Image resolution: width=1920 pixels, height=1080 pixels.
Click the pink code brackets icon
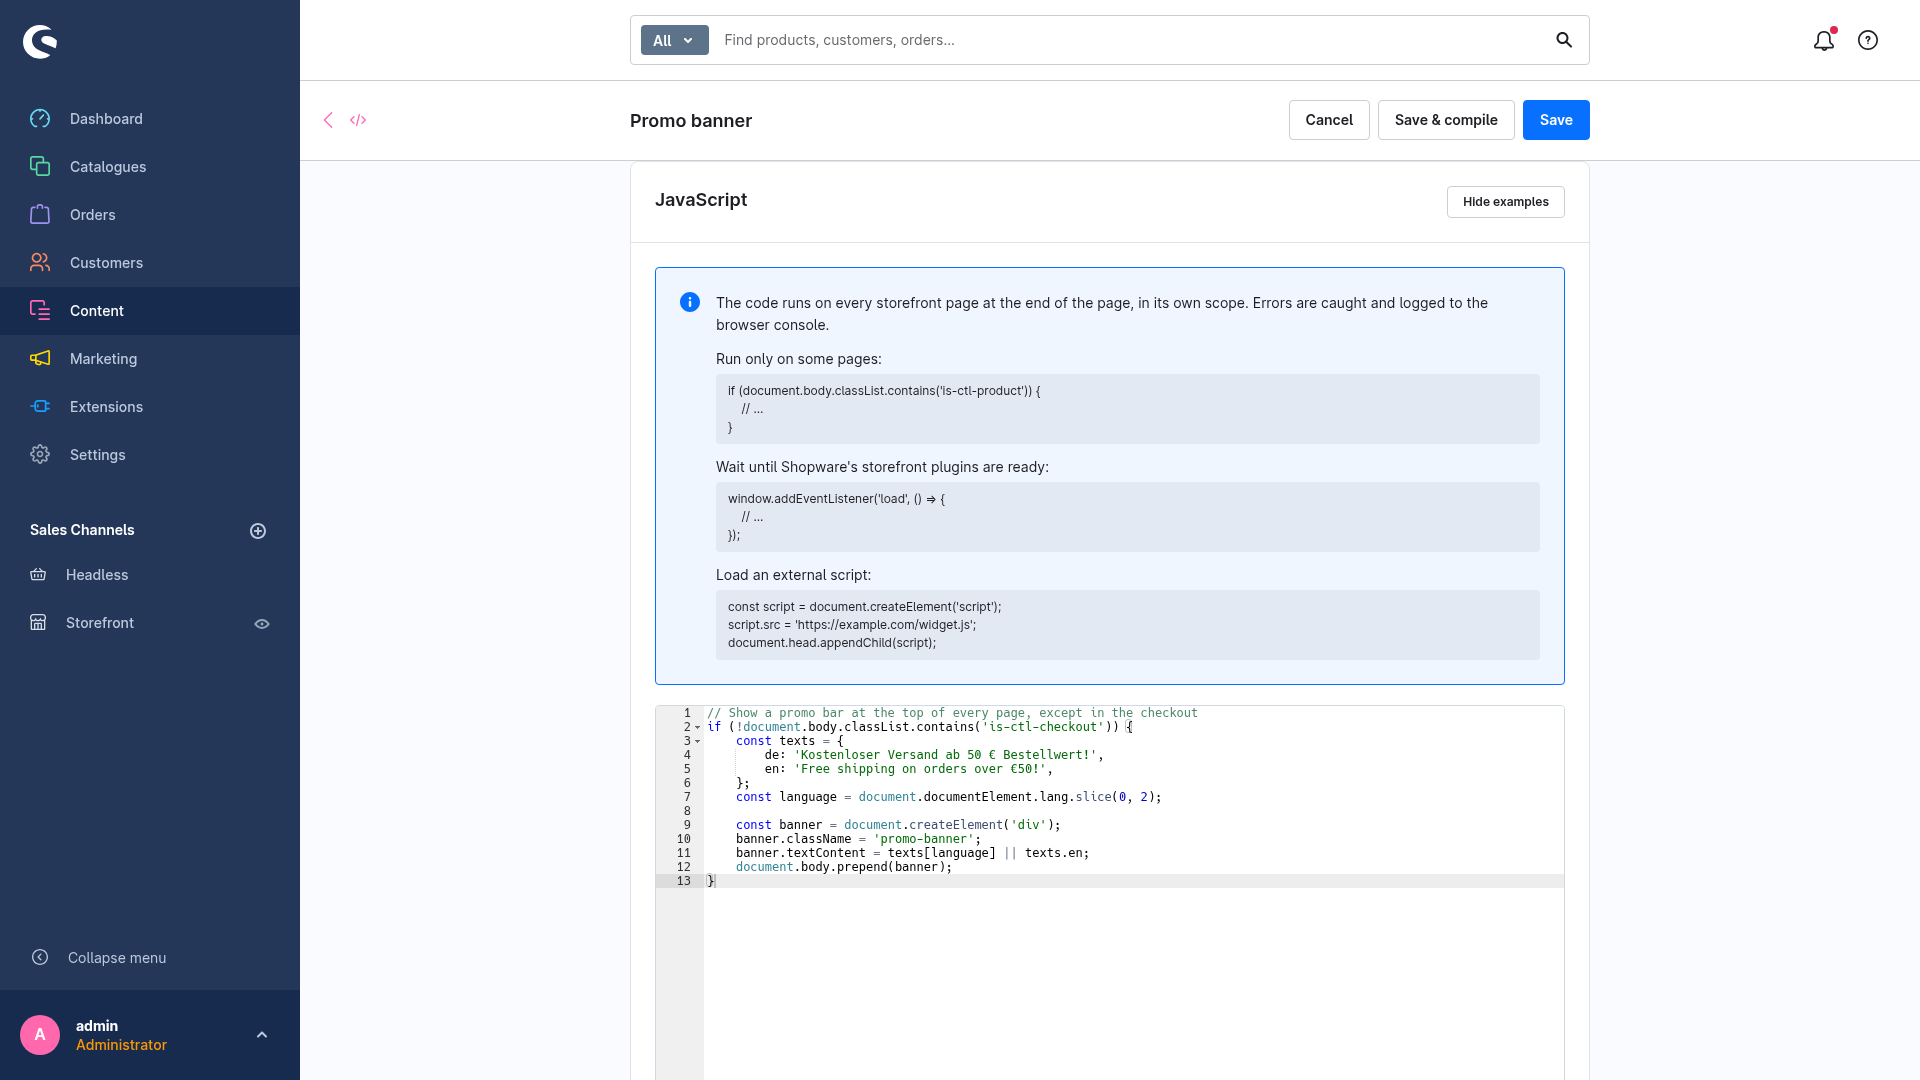pyautogui.click(x=358, y=120)
